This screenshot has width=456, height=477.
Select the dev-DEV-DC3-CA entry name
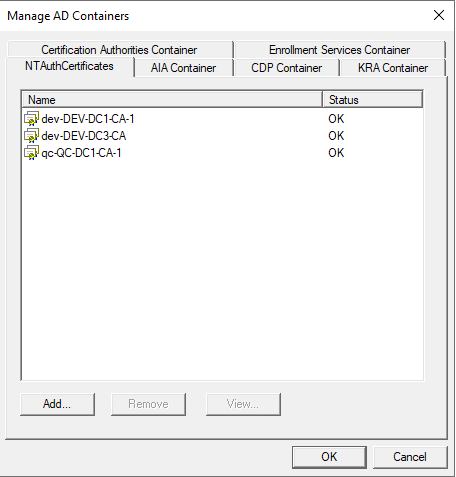tap(84, 136)
